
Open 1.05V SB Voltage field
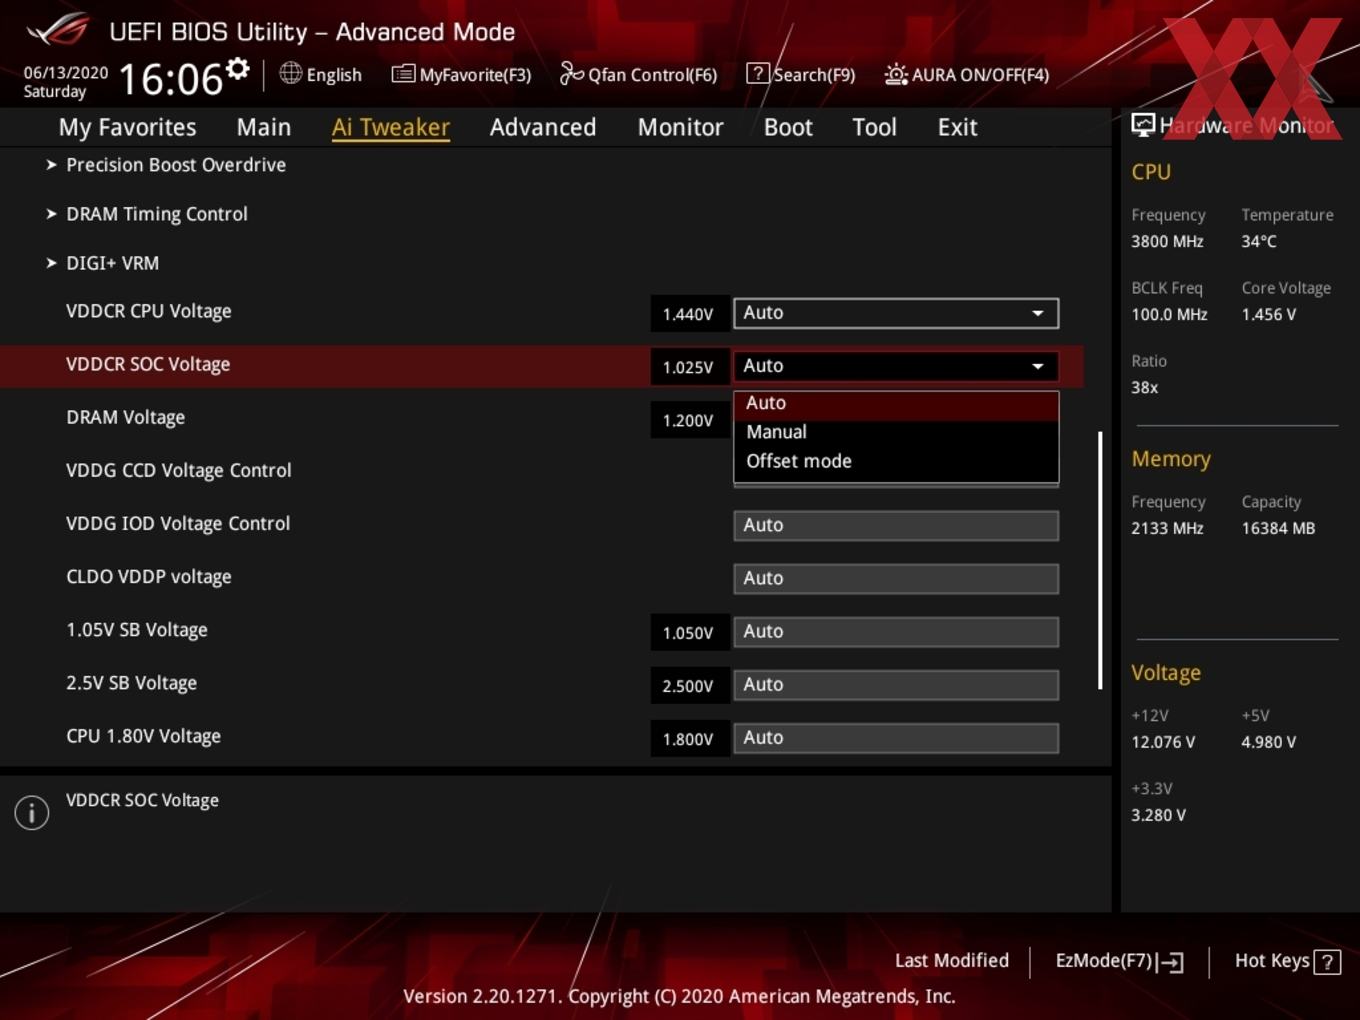click(x=896, y=631)
